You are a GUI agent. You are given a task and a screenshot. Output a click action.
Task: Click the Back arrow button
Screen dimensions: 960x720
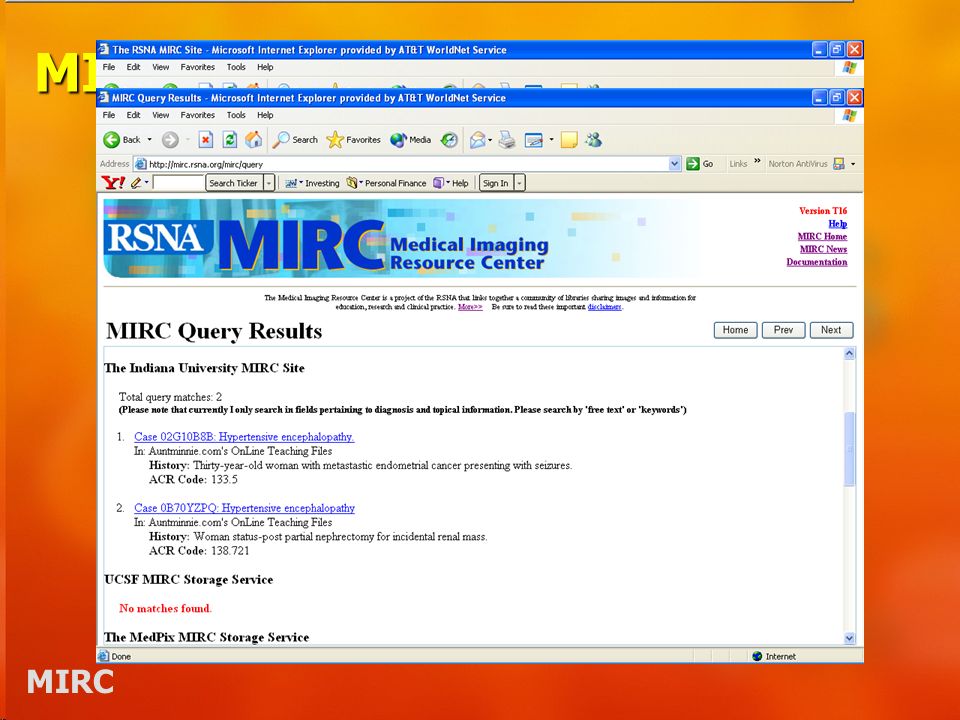point(112,140)
